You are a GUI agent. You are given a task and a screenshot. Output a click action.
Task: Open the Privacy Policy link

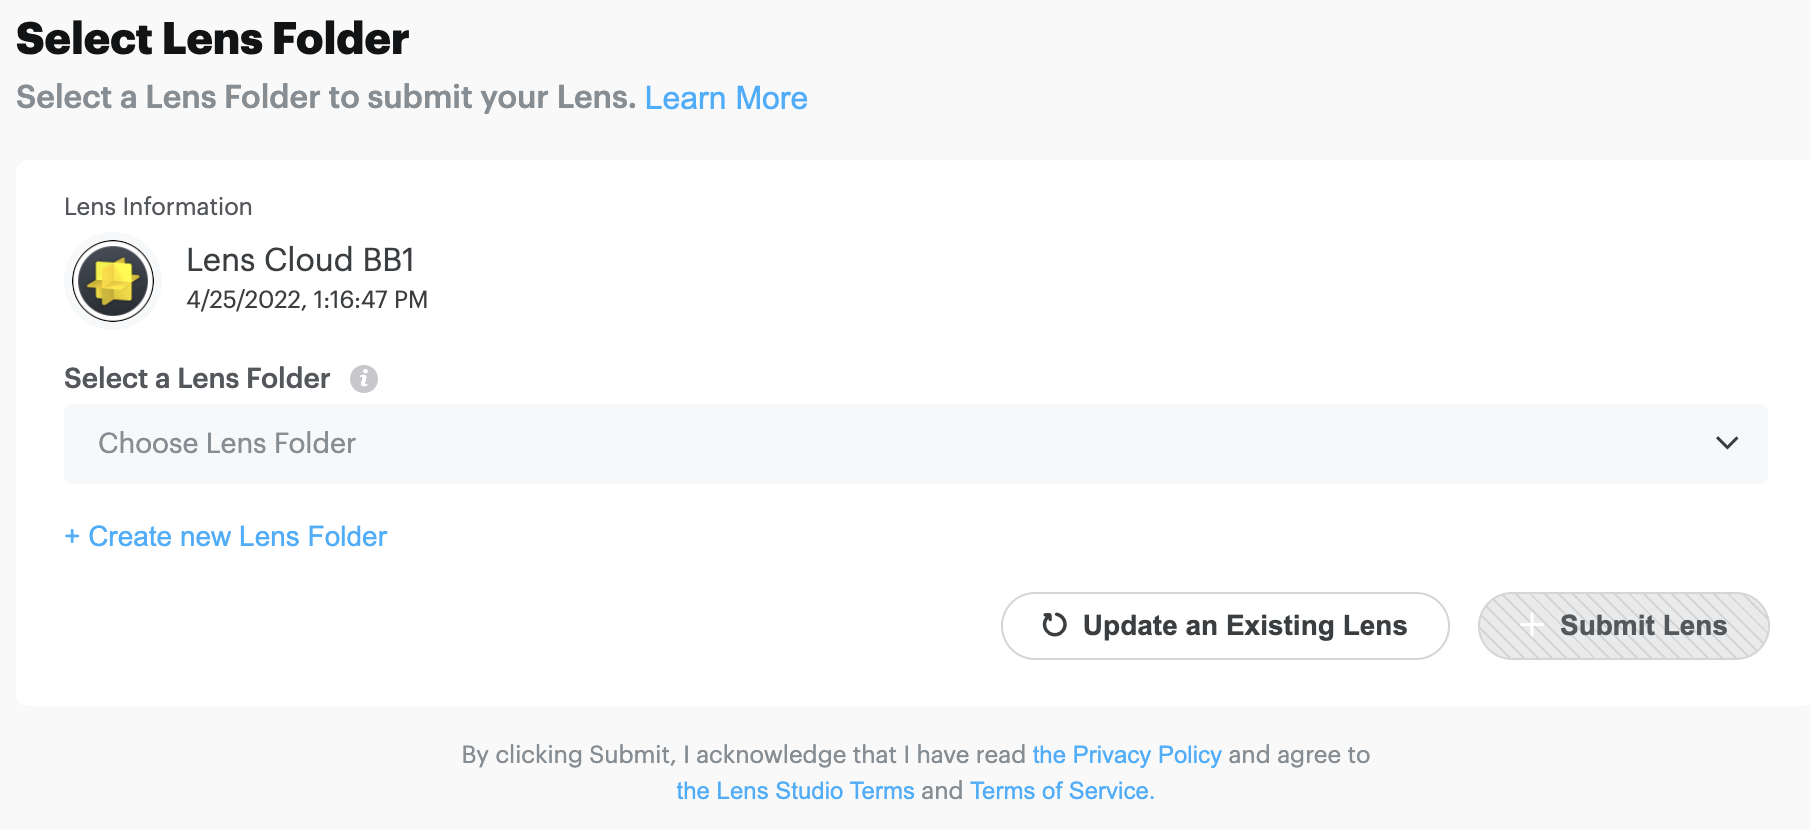coord(1127,755)
